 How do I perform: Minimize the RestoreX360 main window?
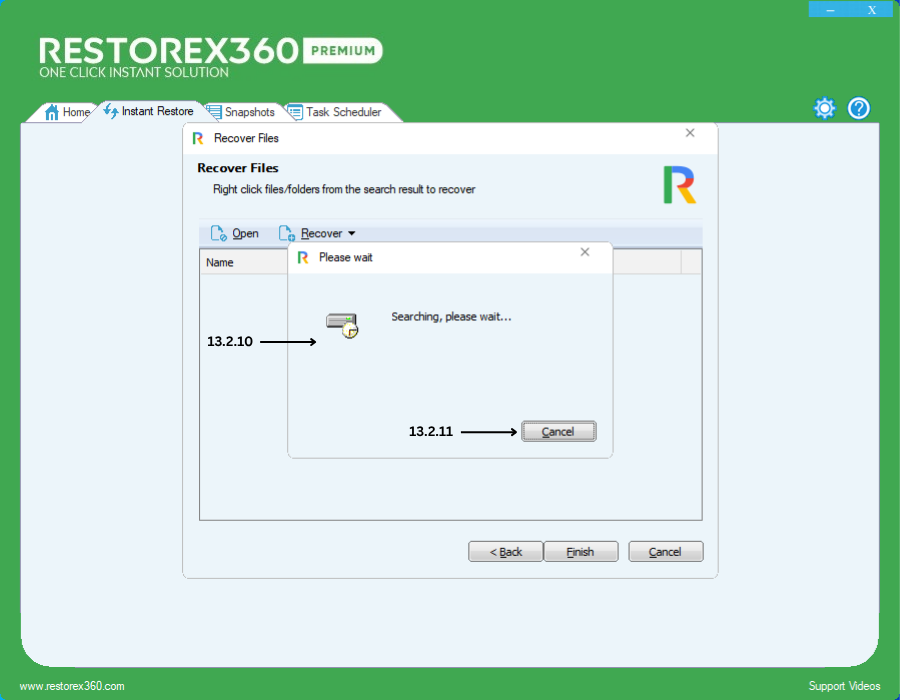point(830,10)
